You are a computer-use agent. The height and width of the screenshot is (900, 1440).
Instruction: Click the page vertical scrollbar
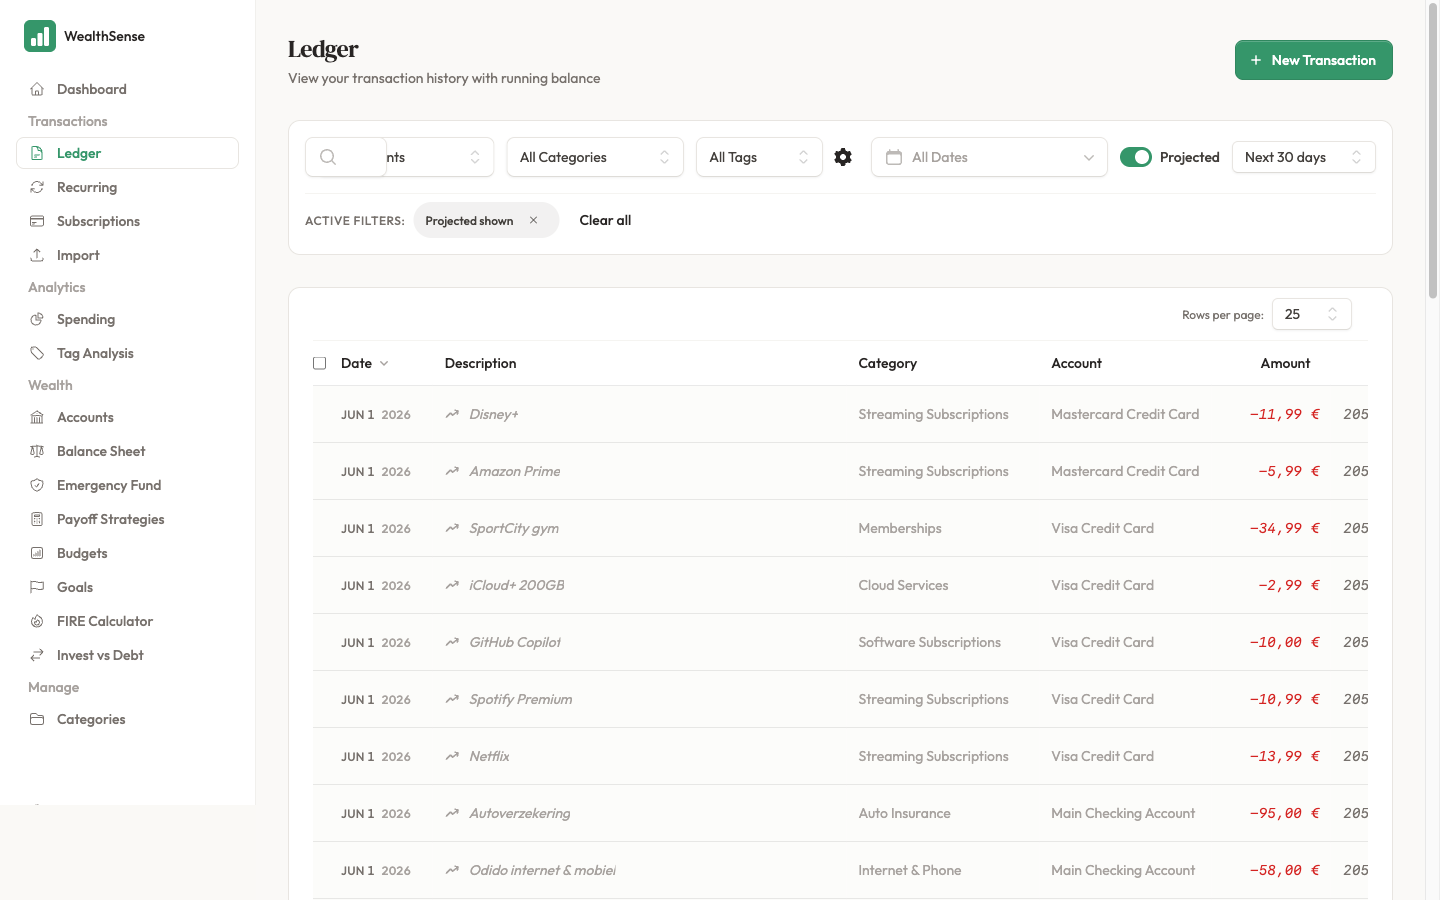tap(1432, 150)
